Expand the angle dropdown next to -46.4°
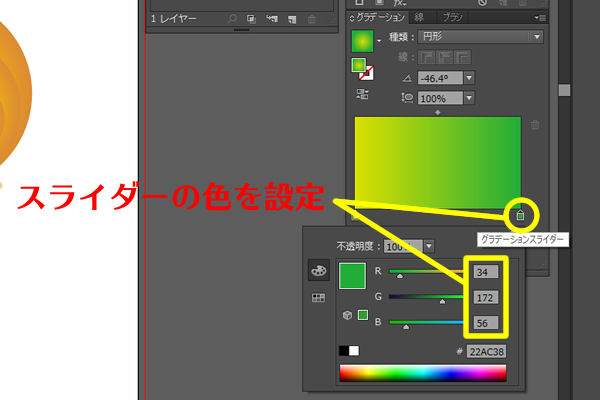This screenshot has width=600, height=400. pyautogui.click(x=468, y=78)
